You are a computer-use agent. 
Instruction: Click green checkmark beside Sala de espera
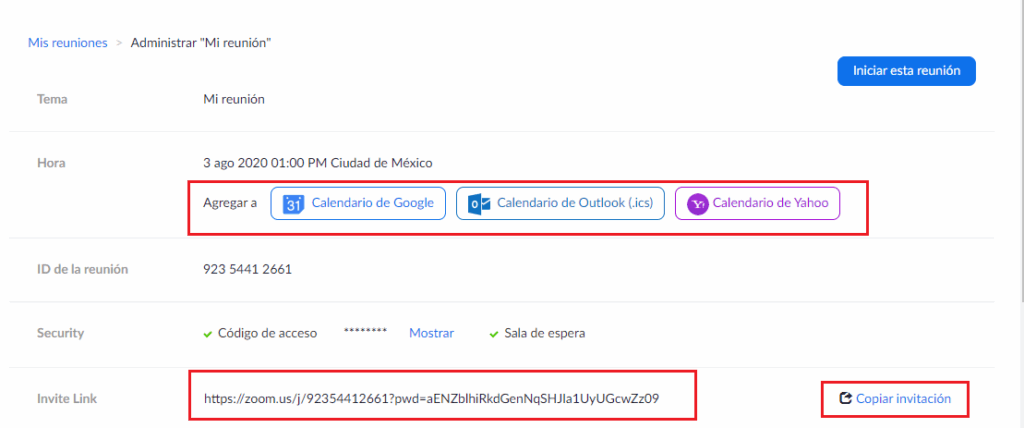click(x=494, y=334)
